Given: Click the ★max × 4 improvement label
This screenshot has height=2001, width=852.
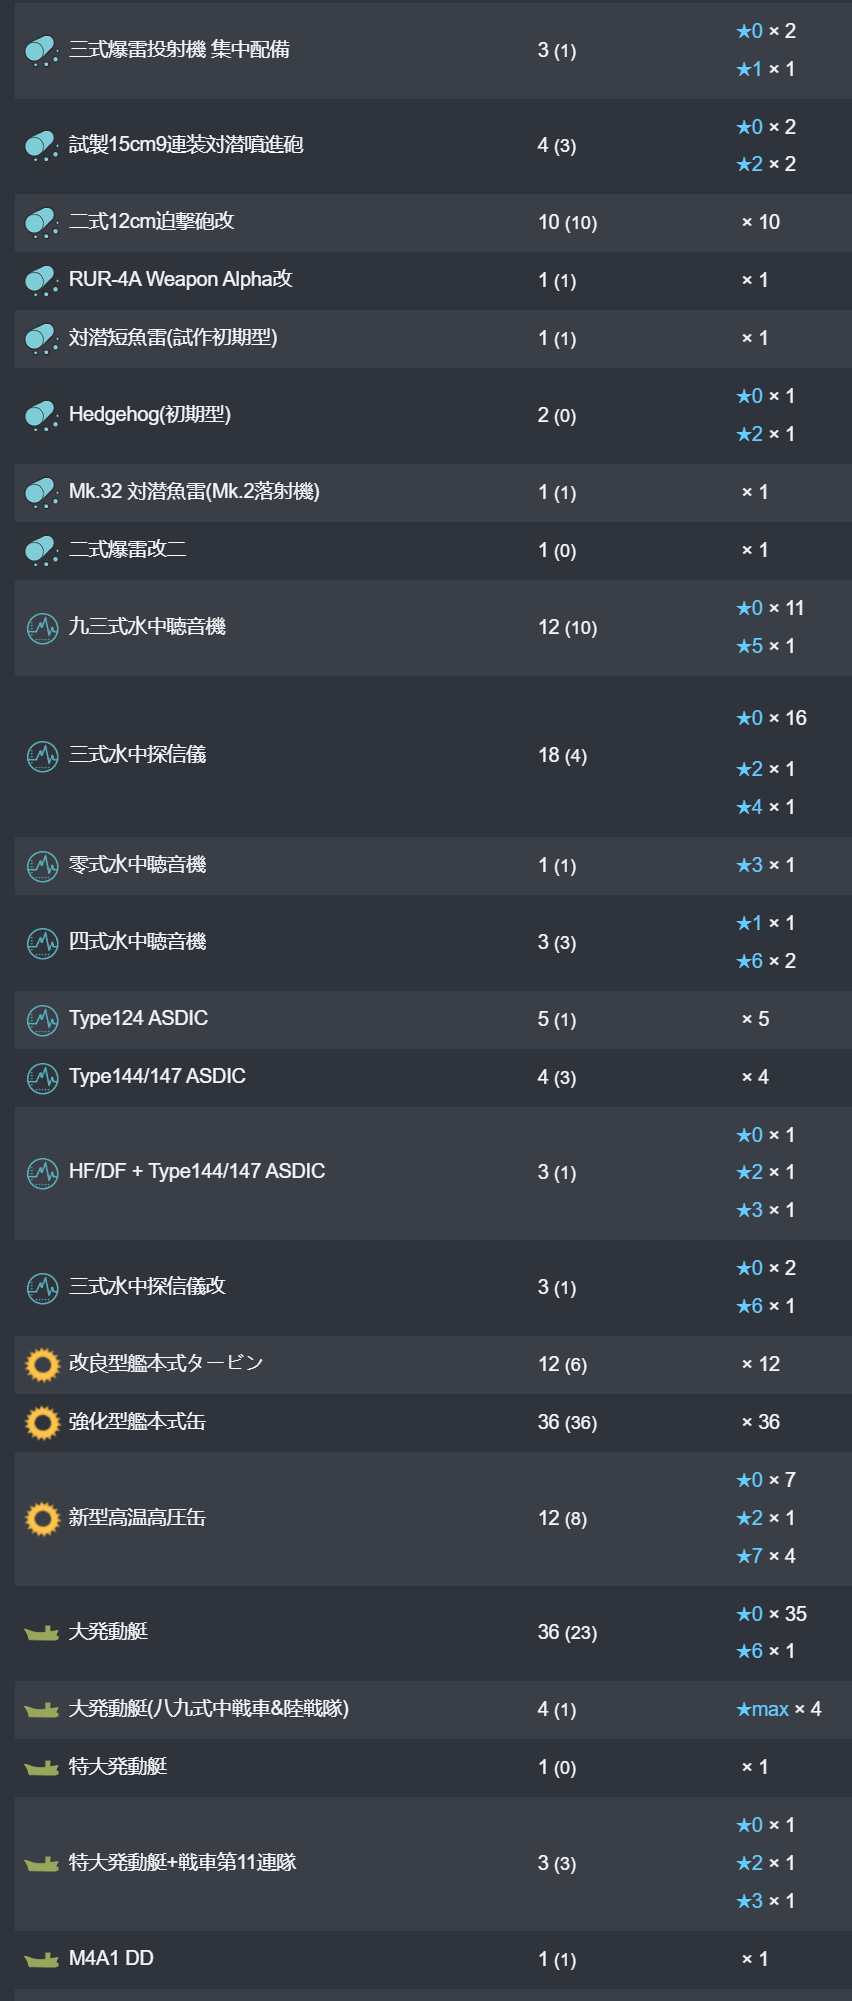Looking at the screenshot, I should 779,1709.
